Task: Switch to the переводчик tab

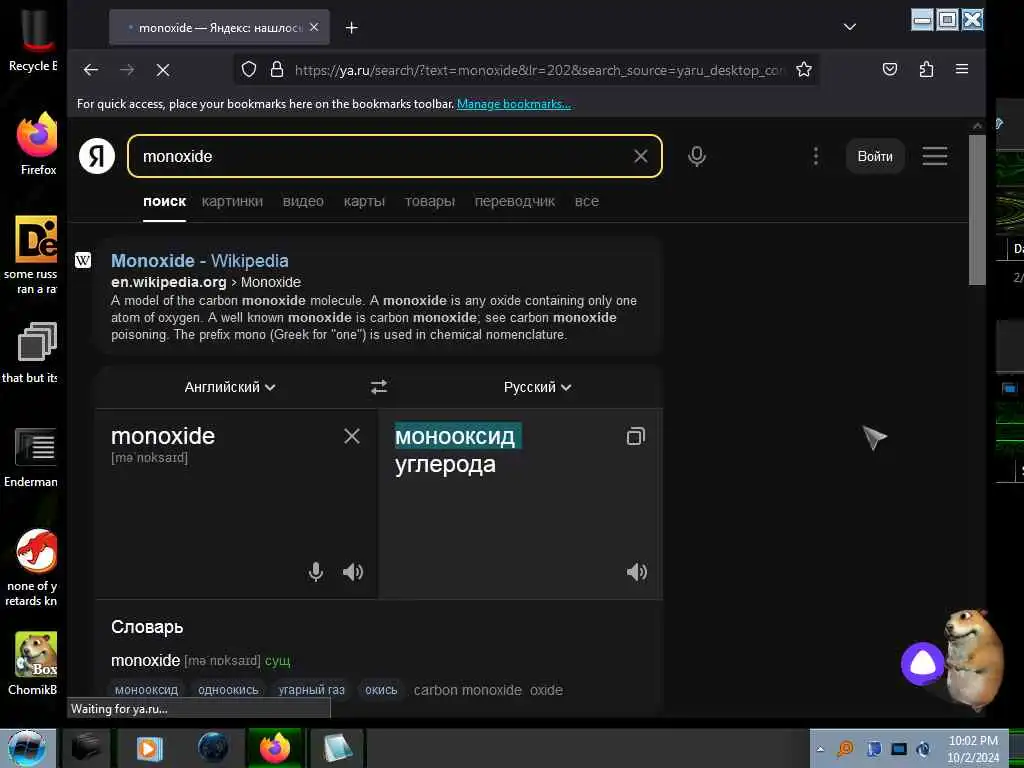Action: [515, 201]
